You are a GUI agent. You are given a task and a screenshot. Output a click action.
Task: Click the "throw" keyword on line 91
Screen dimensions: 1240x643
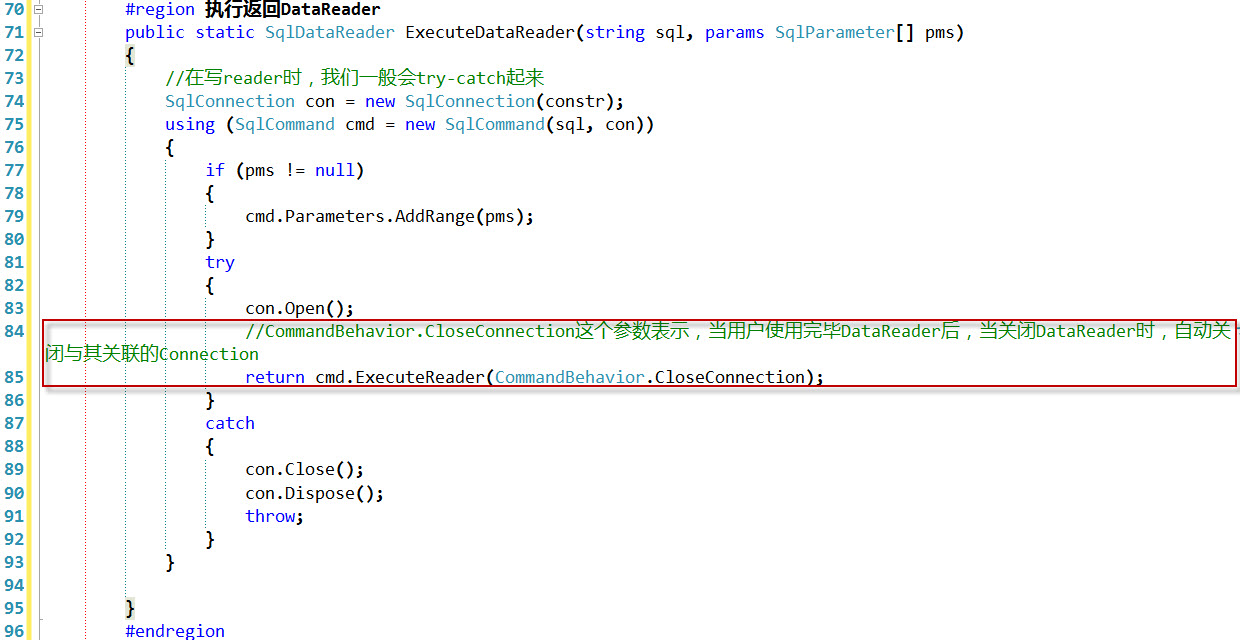click(270, 516)
